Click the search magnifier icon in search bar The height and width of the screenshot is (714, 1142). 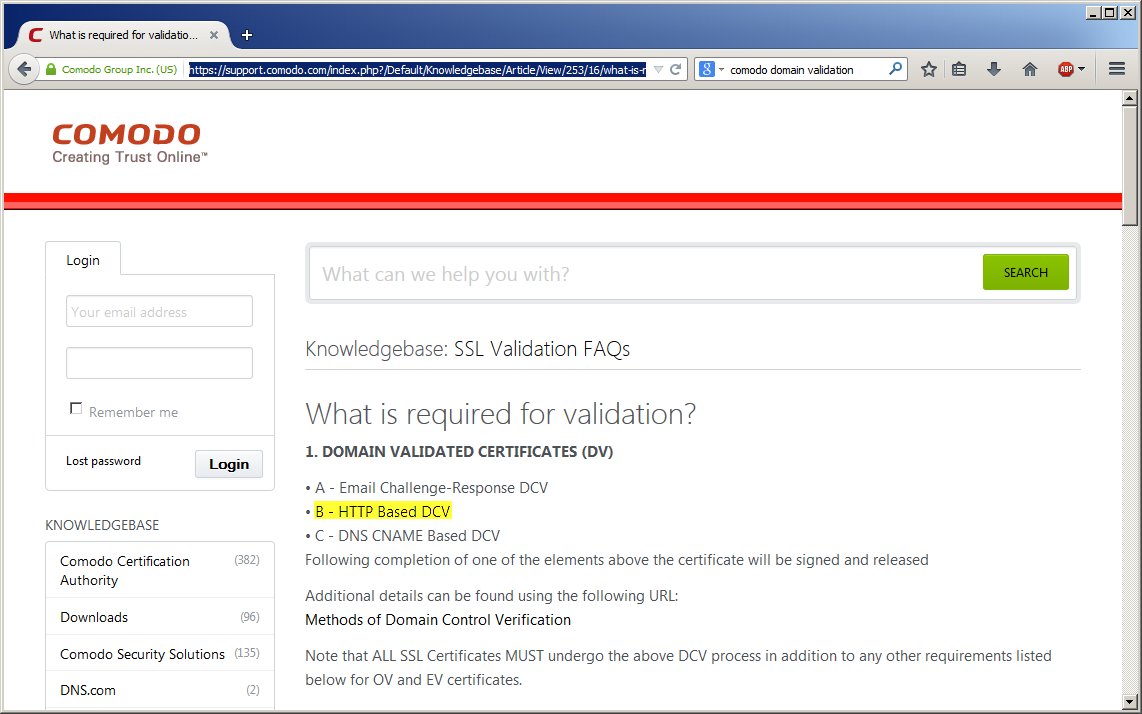pos(895,69)
